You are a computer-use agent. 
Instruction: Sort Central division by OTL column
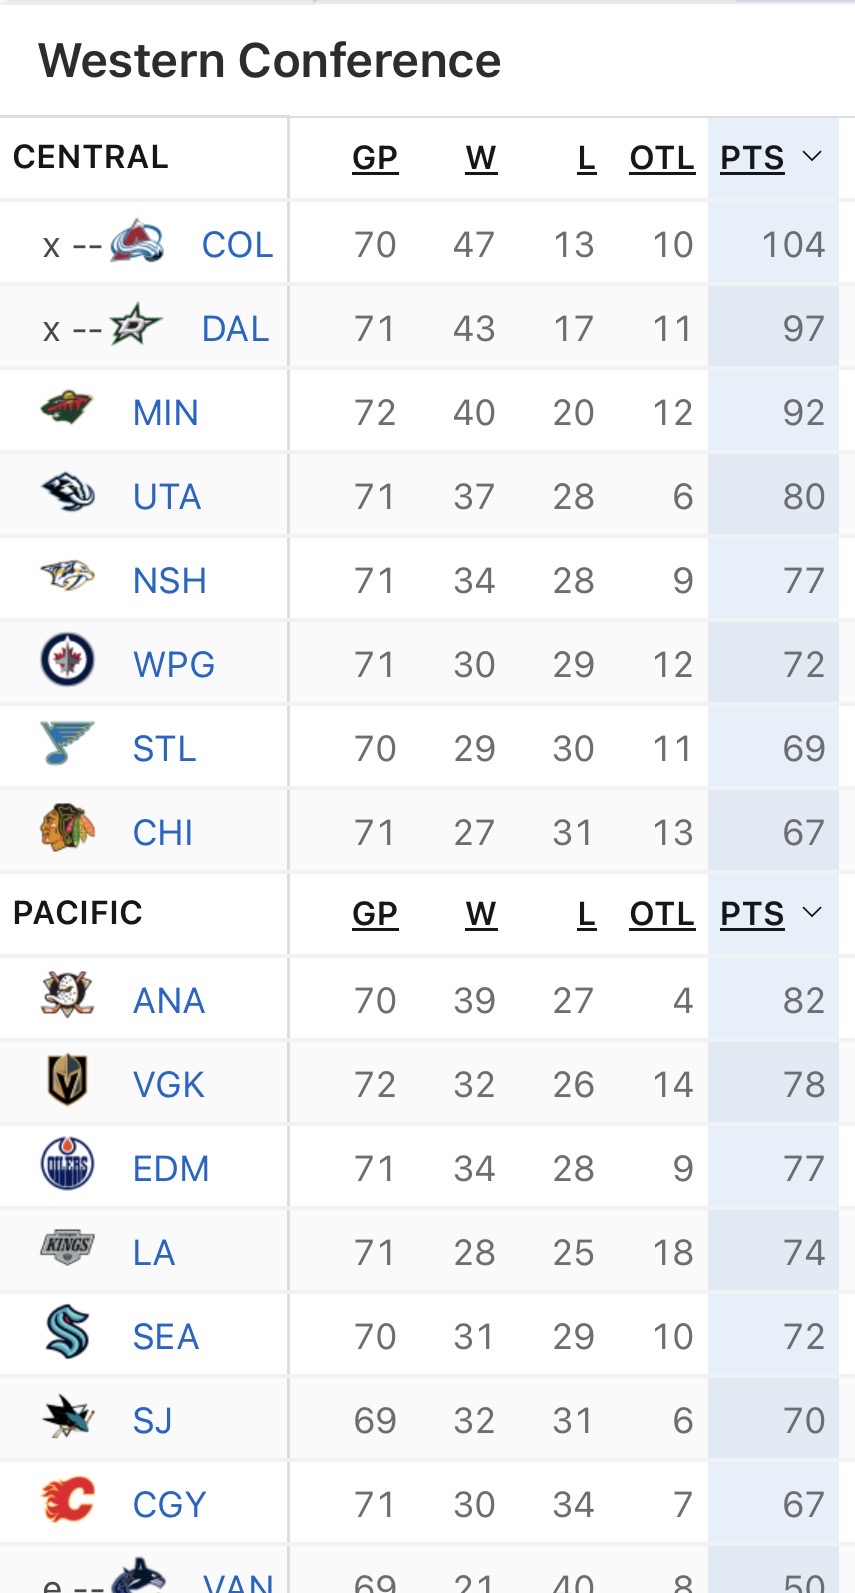pos(662,158)
